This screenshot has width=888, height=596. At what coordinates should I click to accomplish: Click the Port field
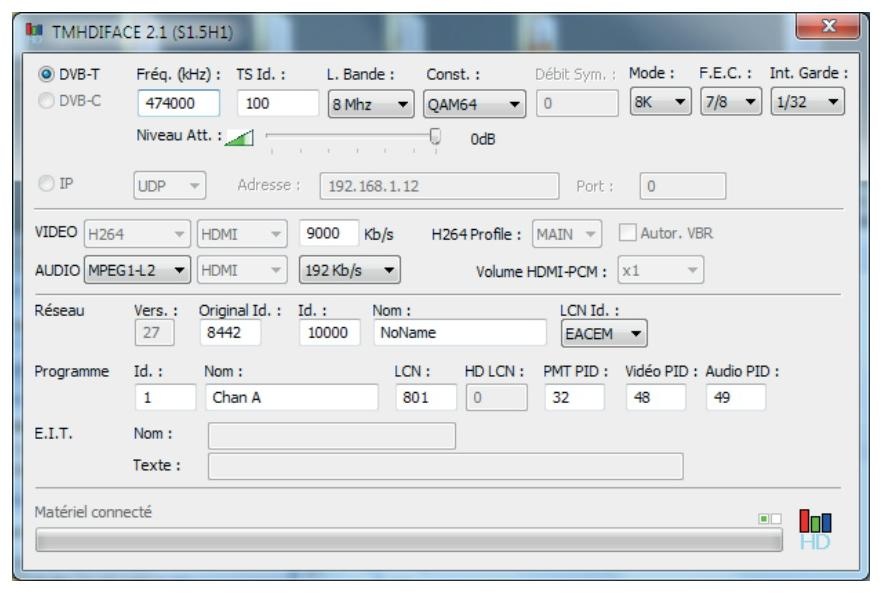click(x=682, y=186)
